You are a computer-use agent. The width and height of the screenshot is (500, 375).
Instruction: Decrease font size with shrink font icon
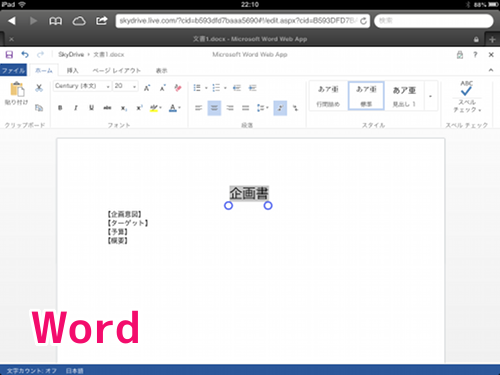[162, 88]
